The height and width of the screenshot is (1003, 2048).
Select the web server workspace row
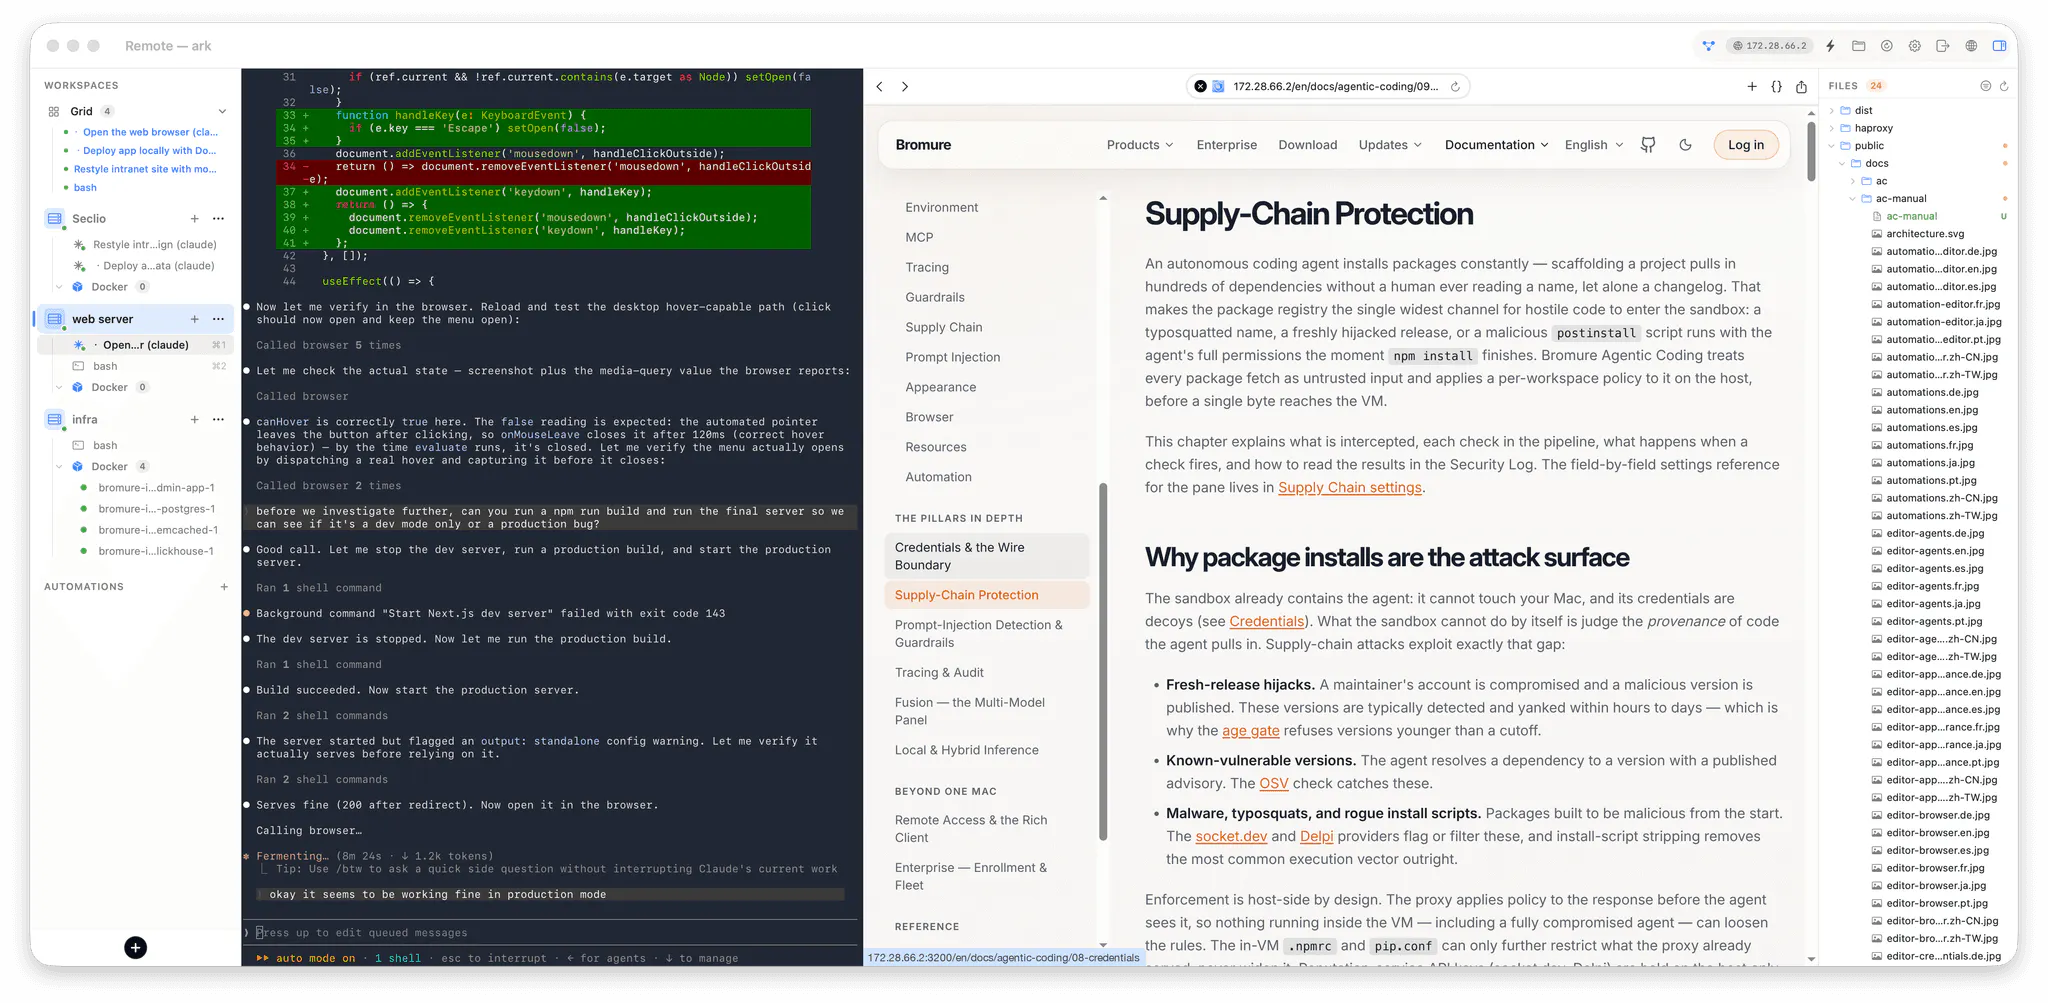click(136, 320)
